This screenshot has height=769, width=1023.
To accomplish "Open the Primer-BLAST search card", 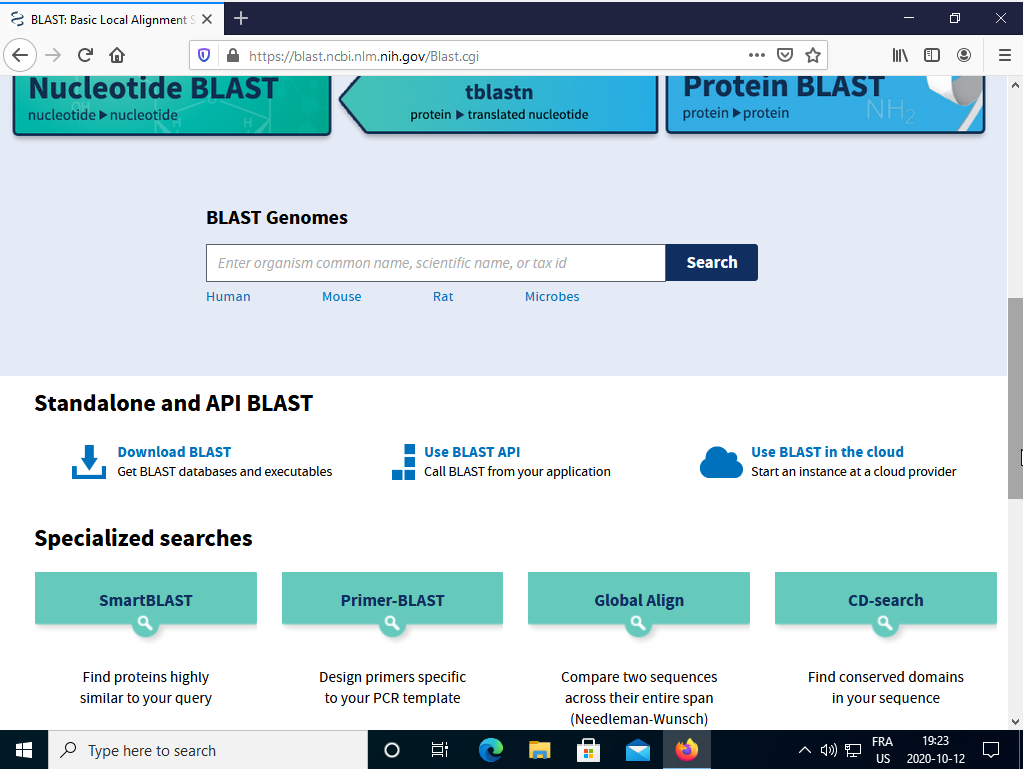I will (392, 599).
